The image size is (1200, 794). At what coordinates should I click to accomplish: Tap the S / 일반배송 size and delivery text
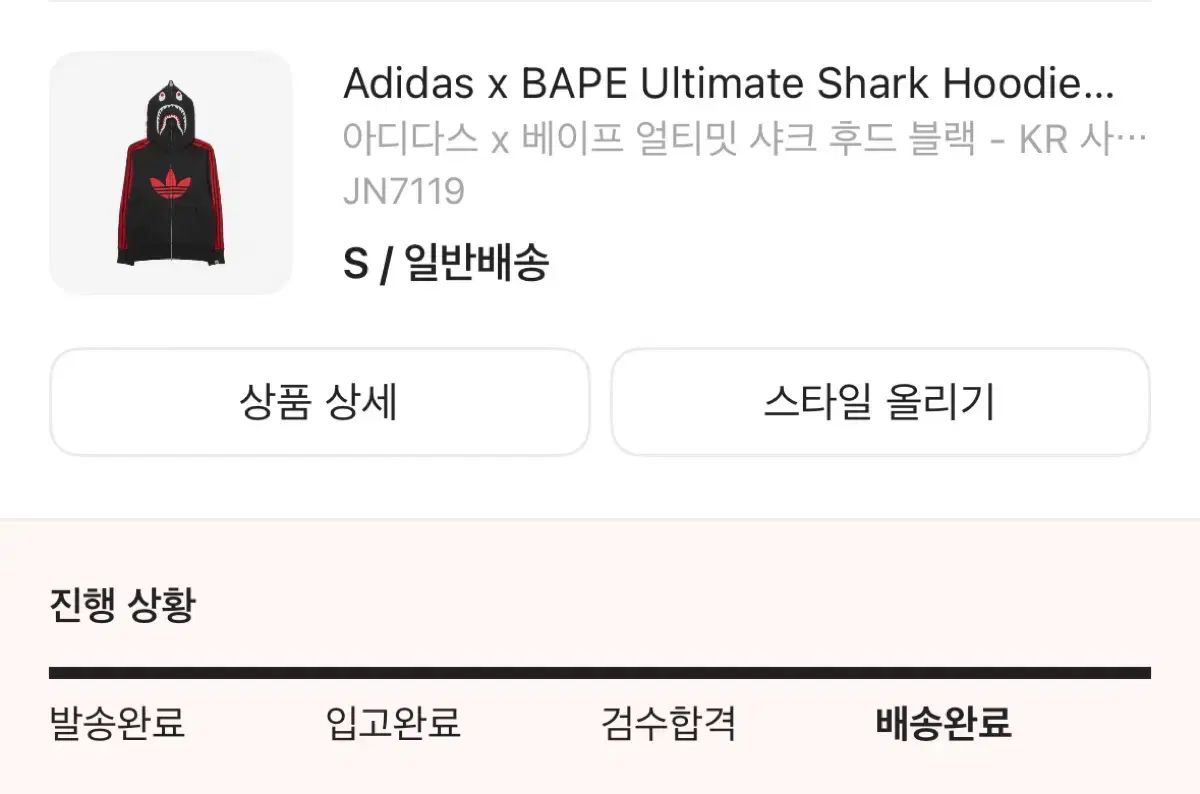pyautogui.click(x=446, y=264)
